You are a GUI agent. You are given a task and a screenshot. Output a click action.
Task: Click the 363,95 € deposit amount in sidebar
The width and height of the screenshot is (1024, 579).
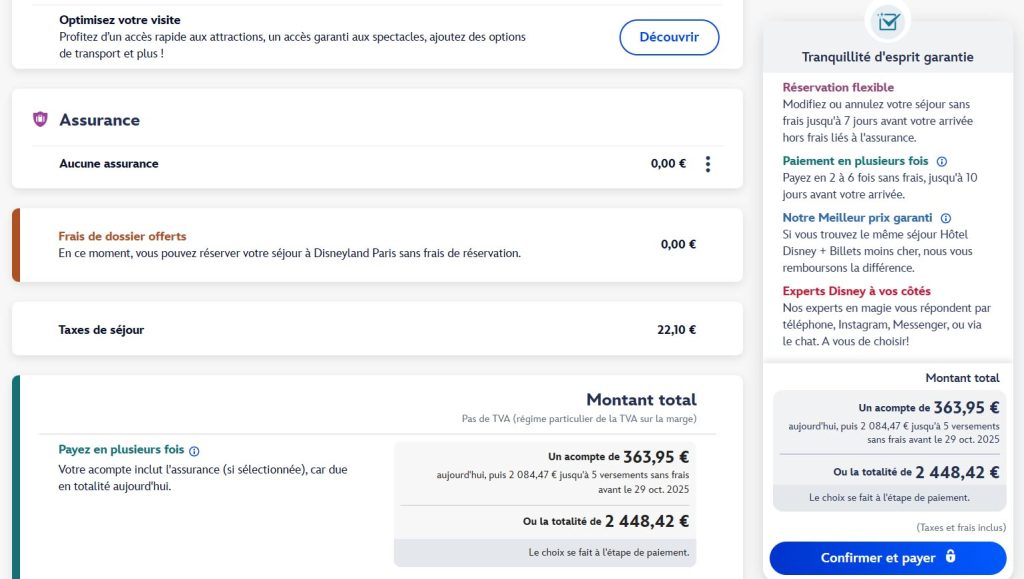coord(968,408)
